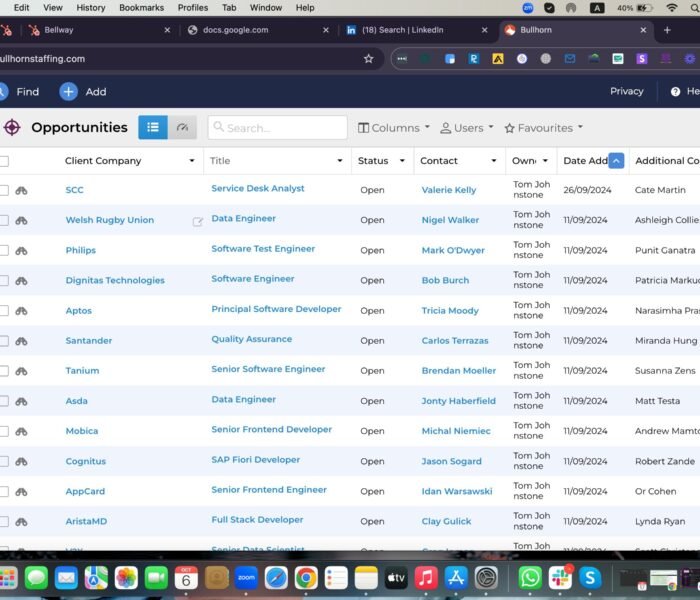Toggle Date Added sort arrow
The height and width of the screenshot is (600, 700).
[616, 161]
